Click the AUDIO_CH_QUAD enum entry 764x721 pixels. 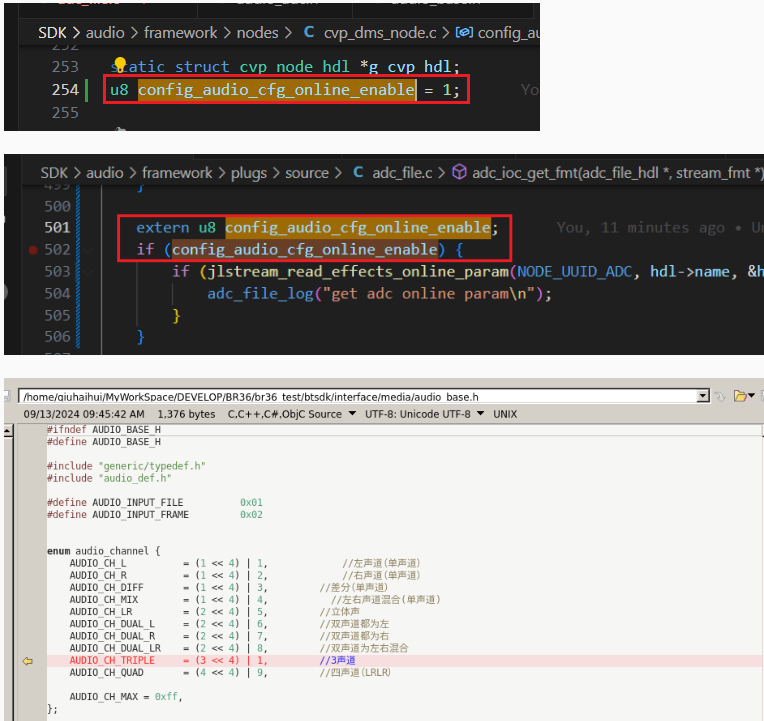tap(106, 673)
